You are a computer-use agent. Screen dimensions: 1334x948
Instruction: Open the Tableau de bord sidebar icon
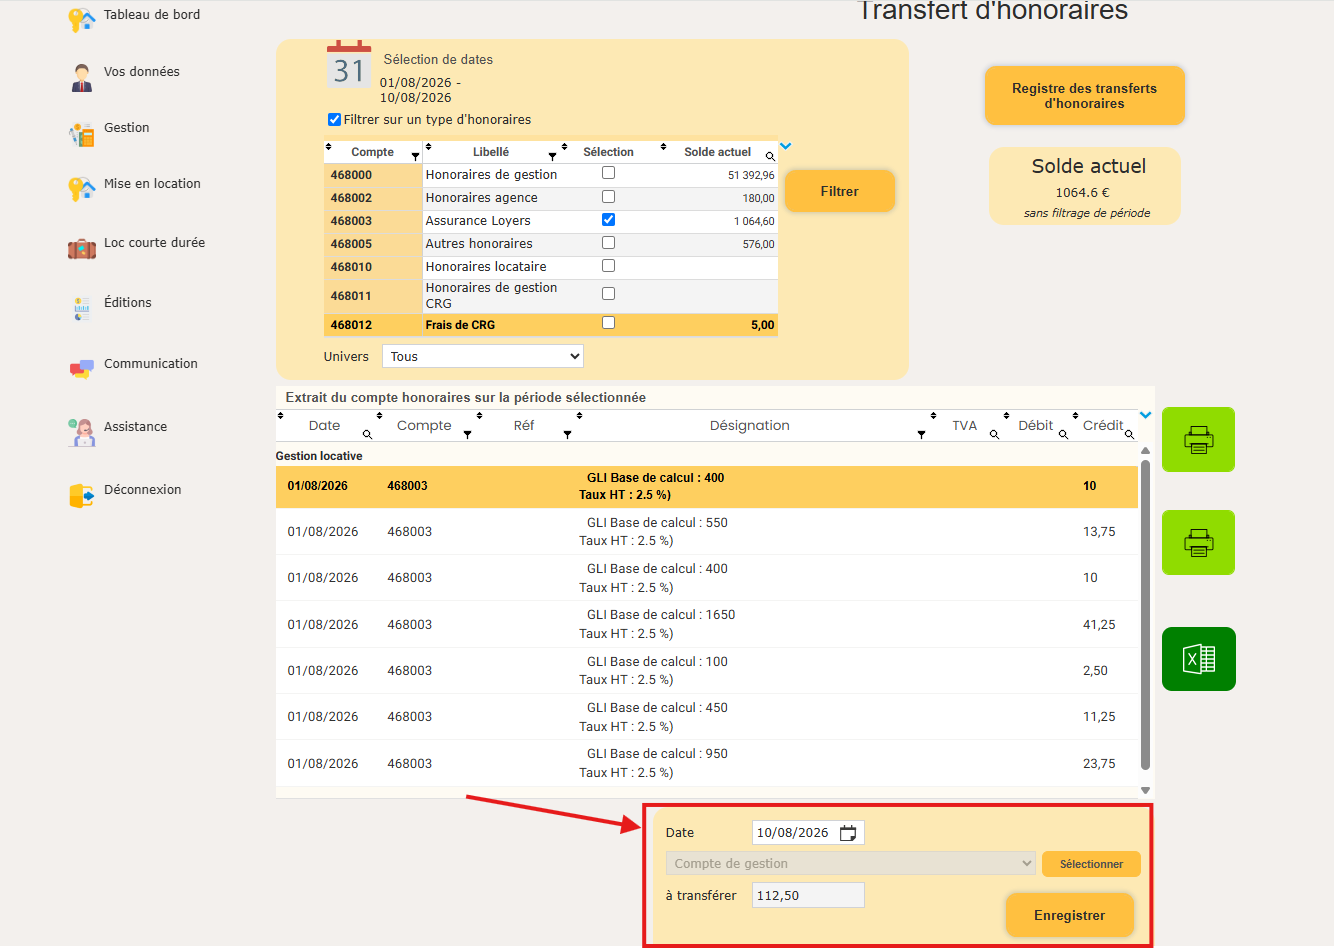(x=81, y=19)
